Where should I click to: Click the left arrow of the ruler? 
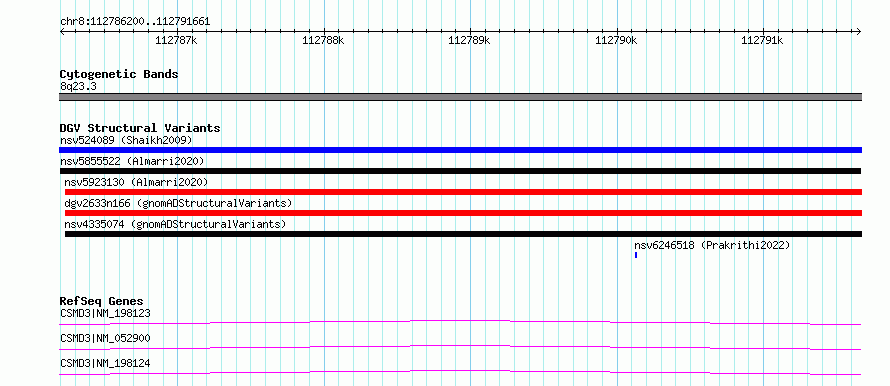point(62,32)
